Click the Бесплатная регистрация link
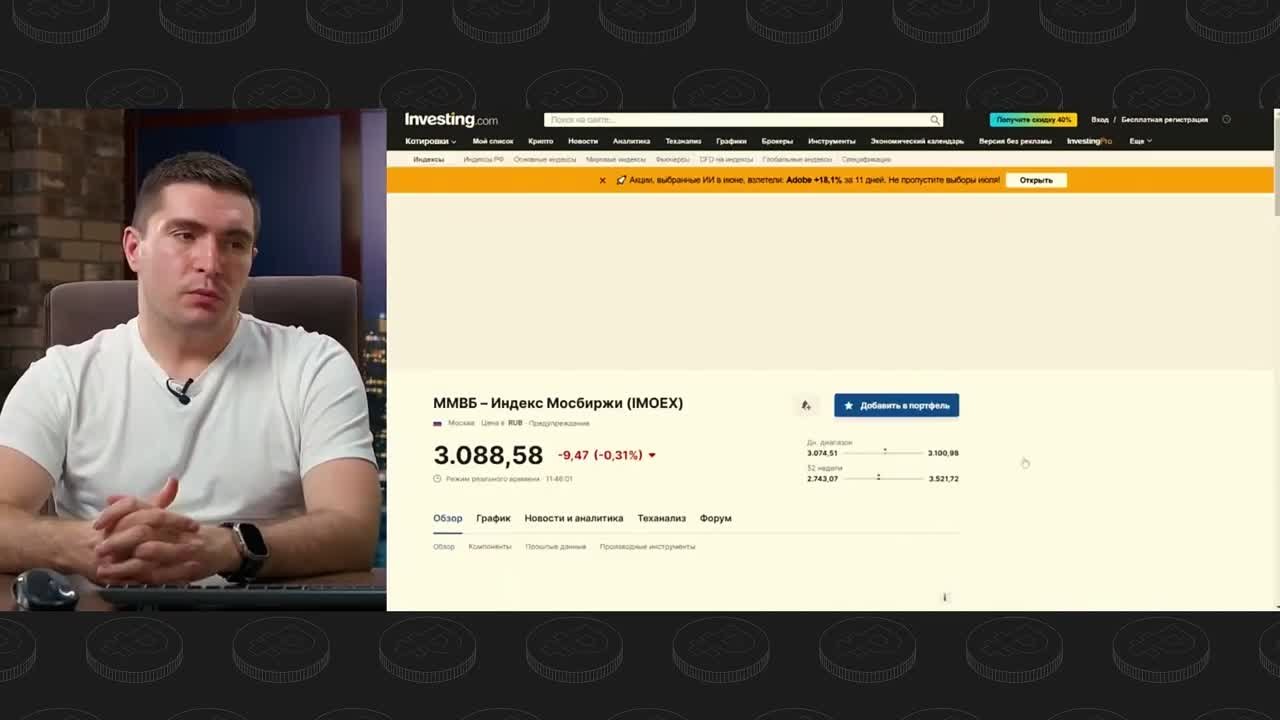 1164,120
